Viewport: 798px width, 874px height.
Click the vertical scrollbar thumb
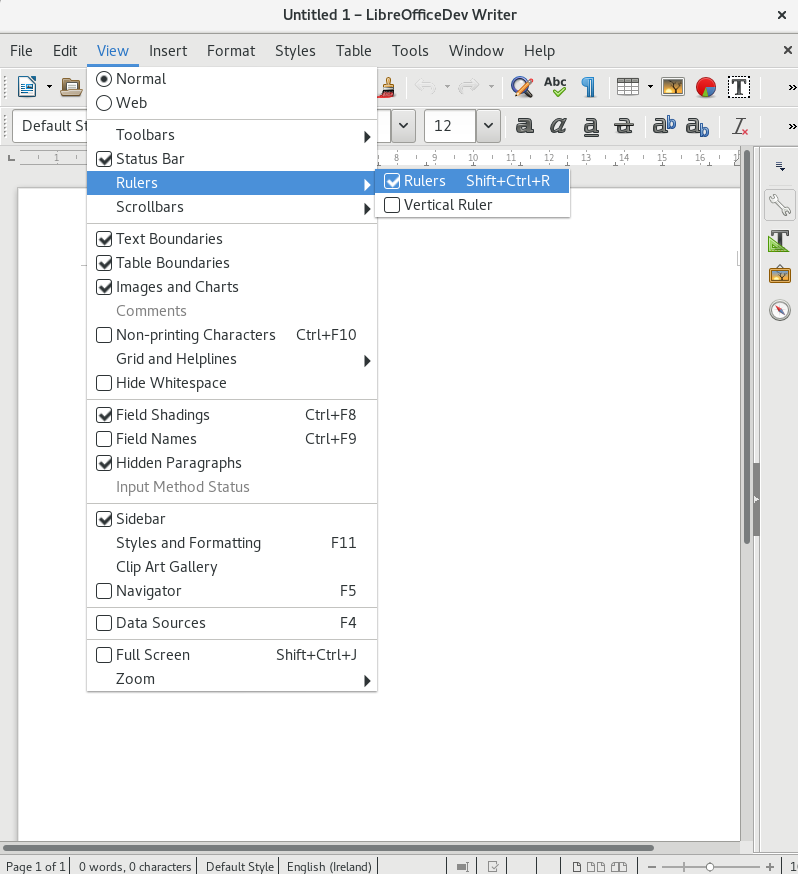click(x=747, y=346)
